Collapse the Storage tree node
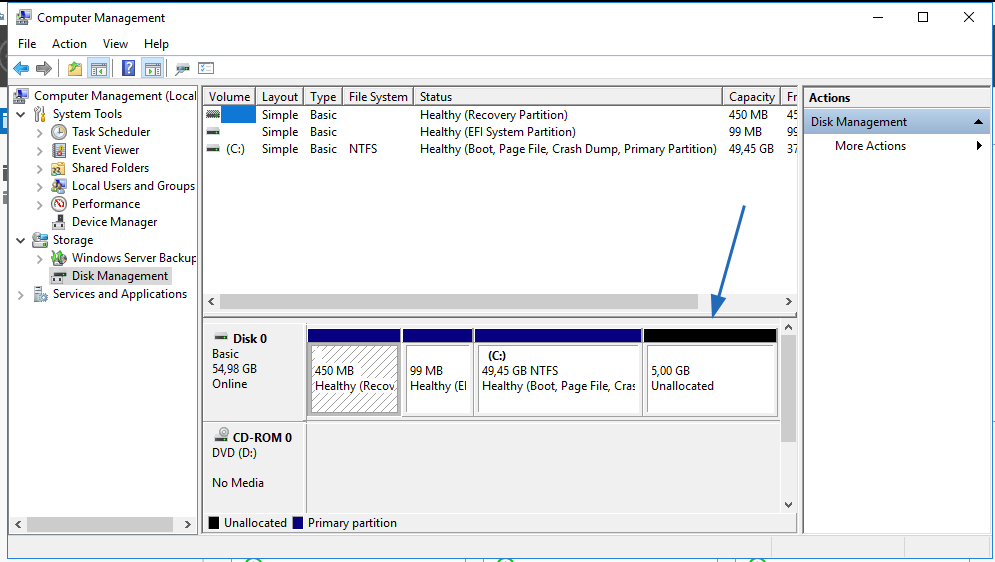The height and width of the screenshot is (562, 995). [x=22, y=240]
